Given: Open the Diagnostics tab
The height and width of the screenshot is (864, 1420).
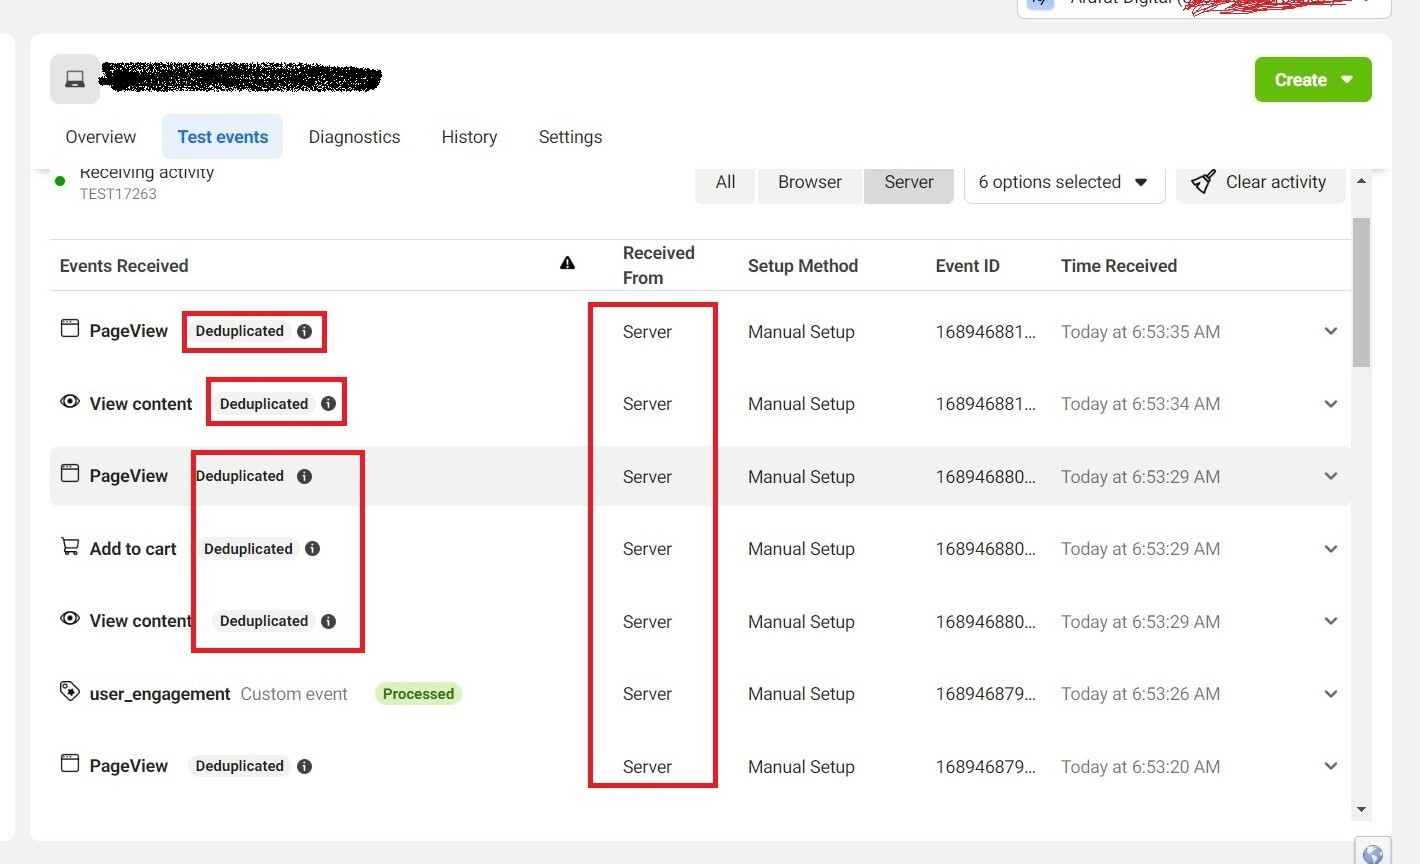Looking at the screenshot, I should click(x=354, y=137).
